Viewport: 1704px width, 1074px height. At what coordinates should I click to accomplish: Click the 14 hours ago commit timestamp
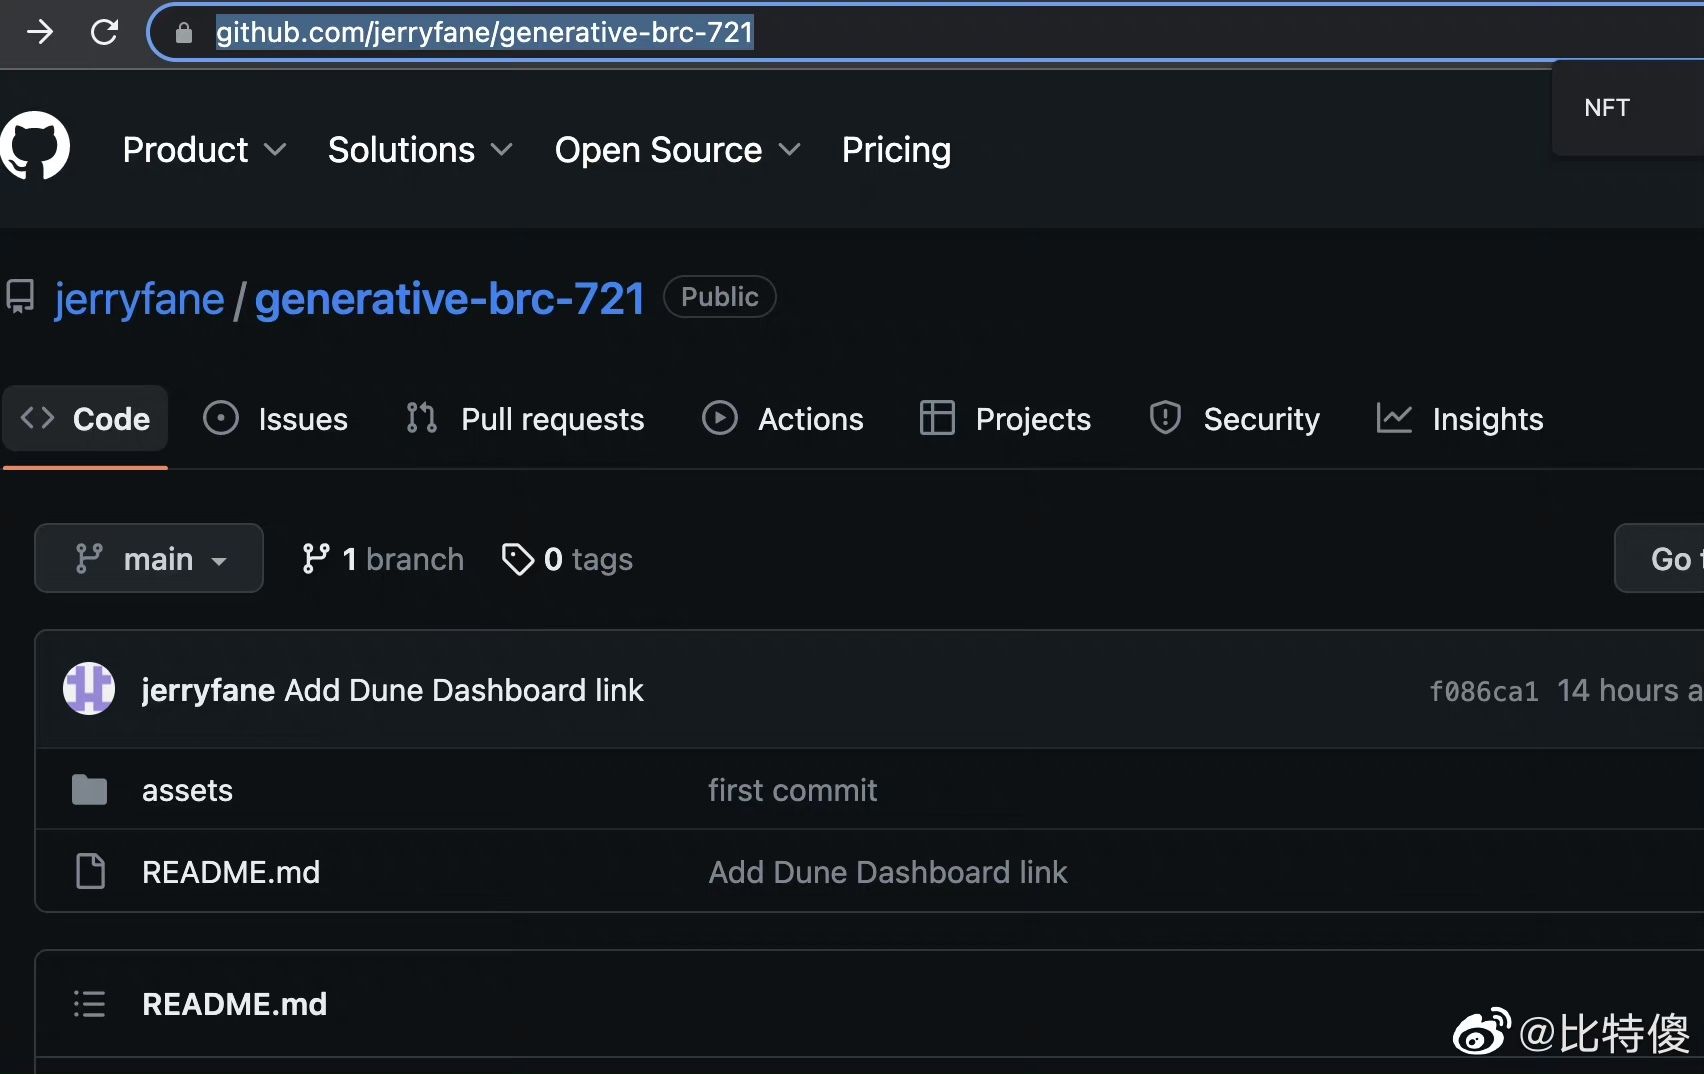[x=1630, y=690]
